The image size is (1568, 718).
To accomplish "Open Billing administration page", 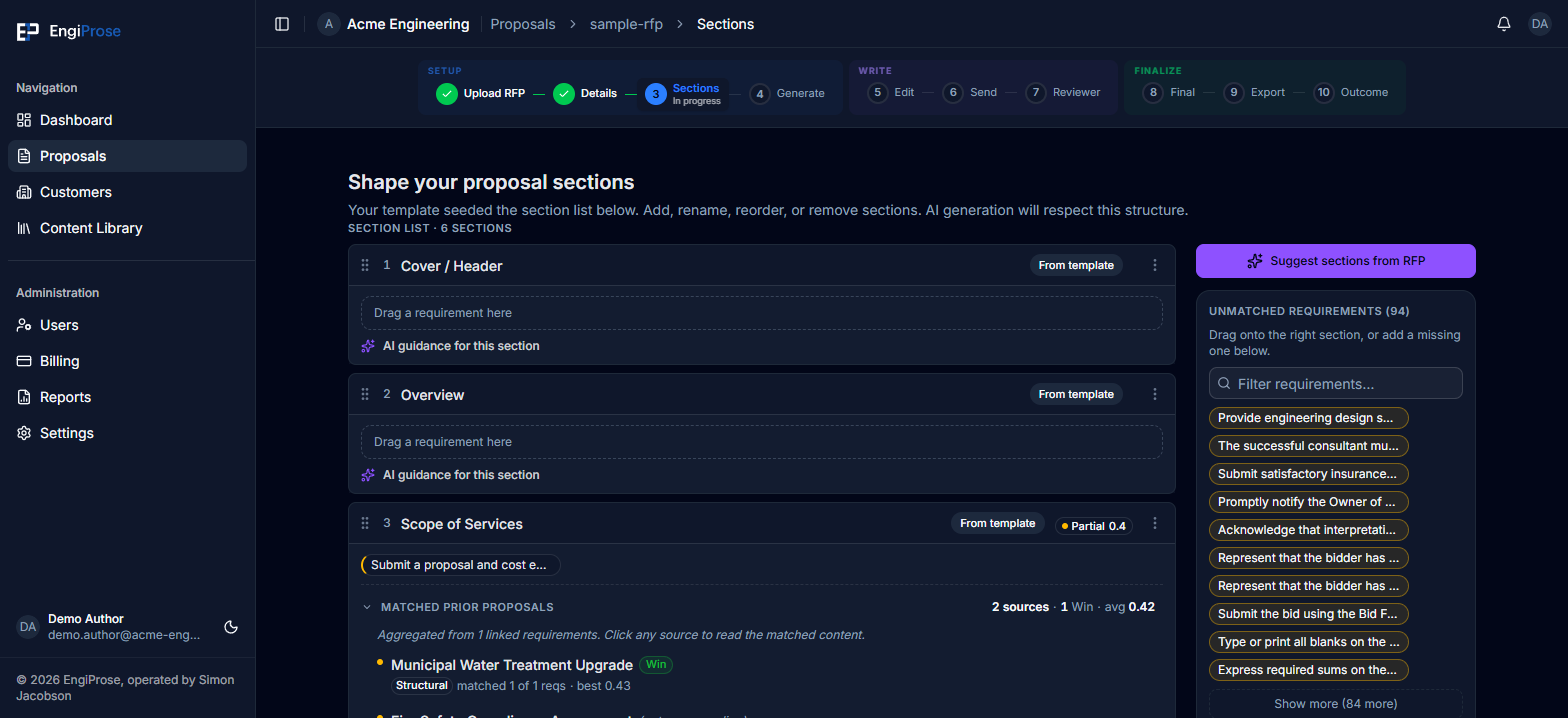I will [127, 361].
